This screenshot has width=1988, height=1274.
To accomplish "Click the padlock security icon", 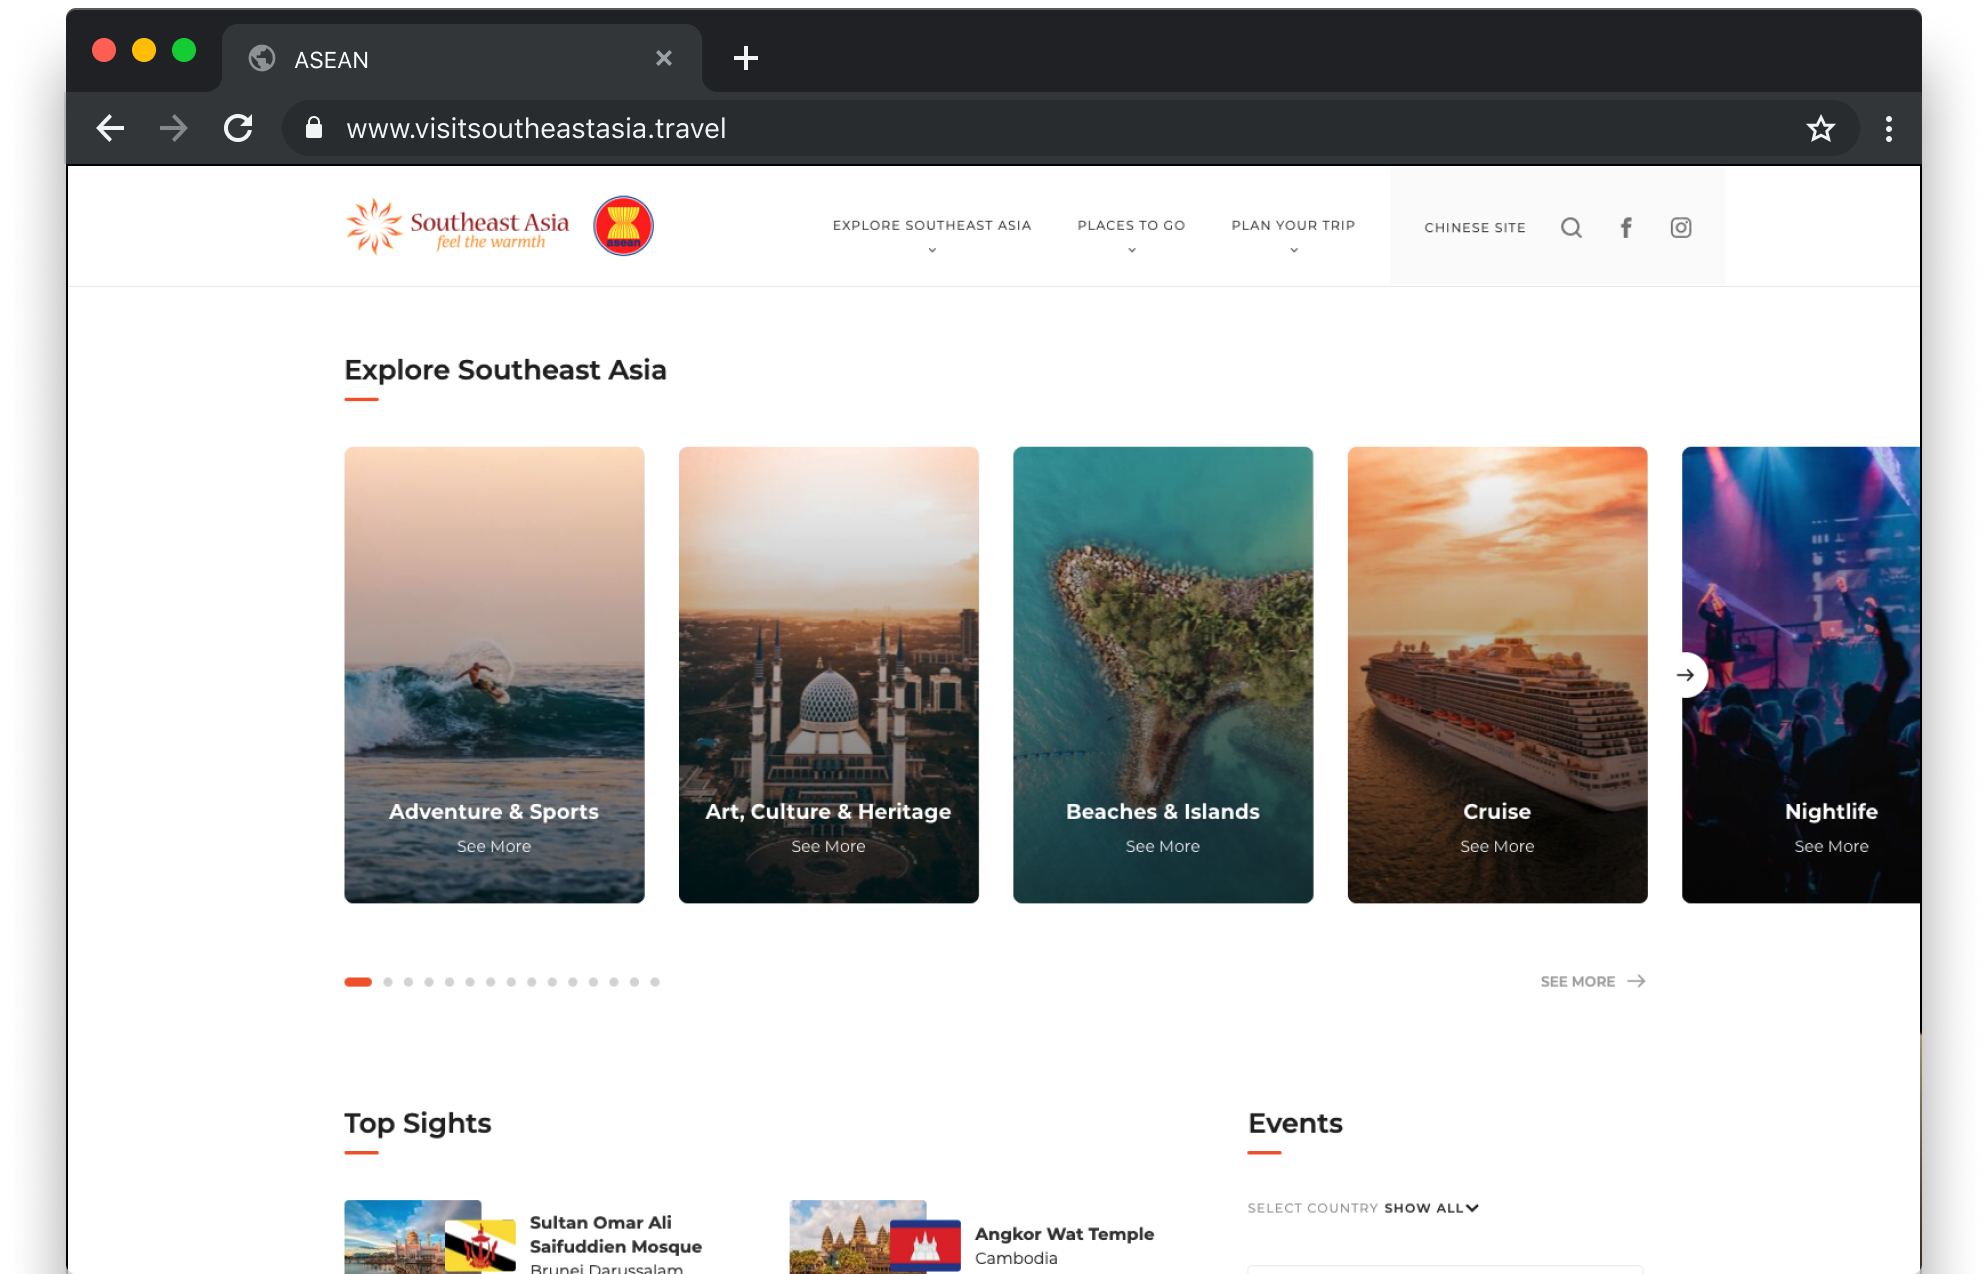I will pyautogui.click(x=314, y=128).
